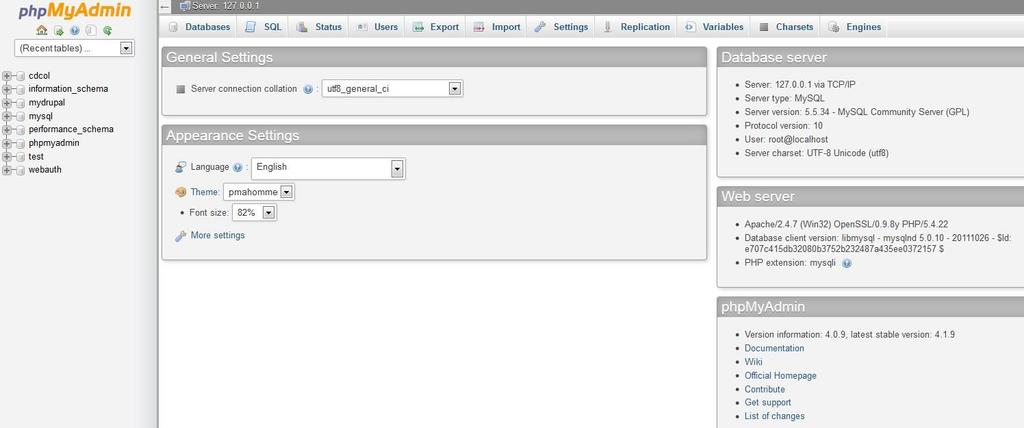Click the server icon in breadcrumb
Screen dimensions: 1024x428
(185, 6)
